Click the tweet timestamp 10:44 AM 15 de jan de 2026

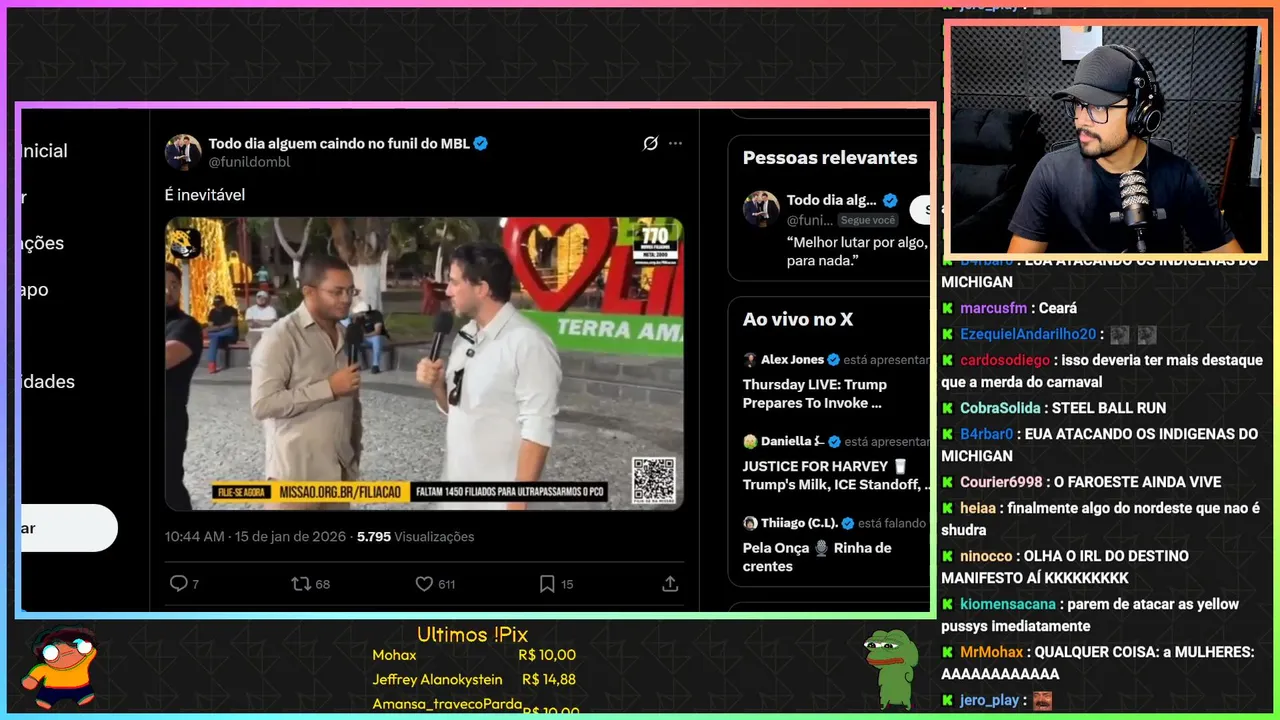(x=257, y=537)
